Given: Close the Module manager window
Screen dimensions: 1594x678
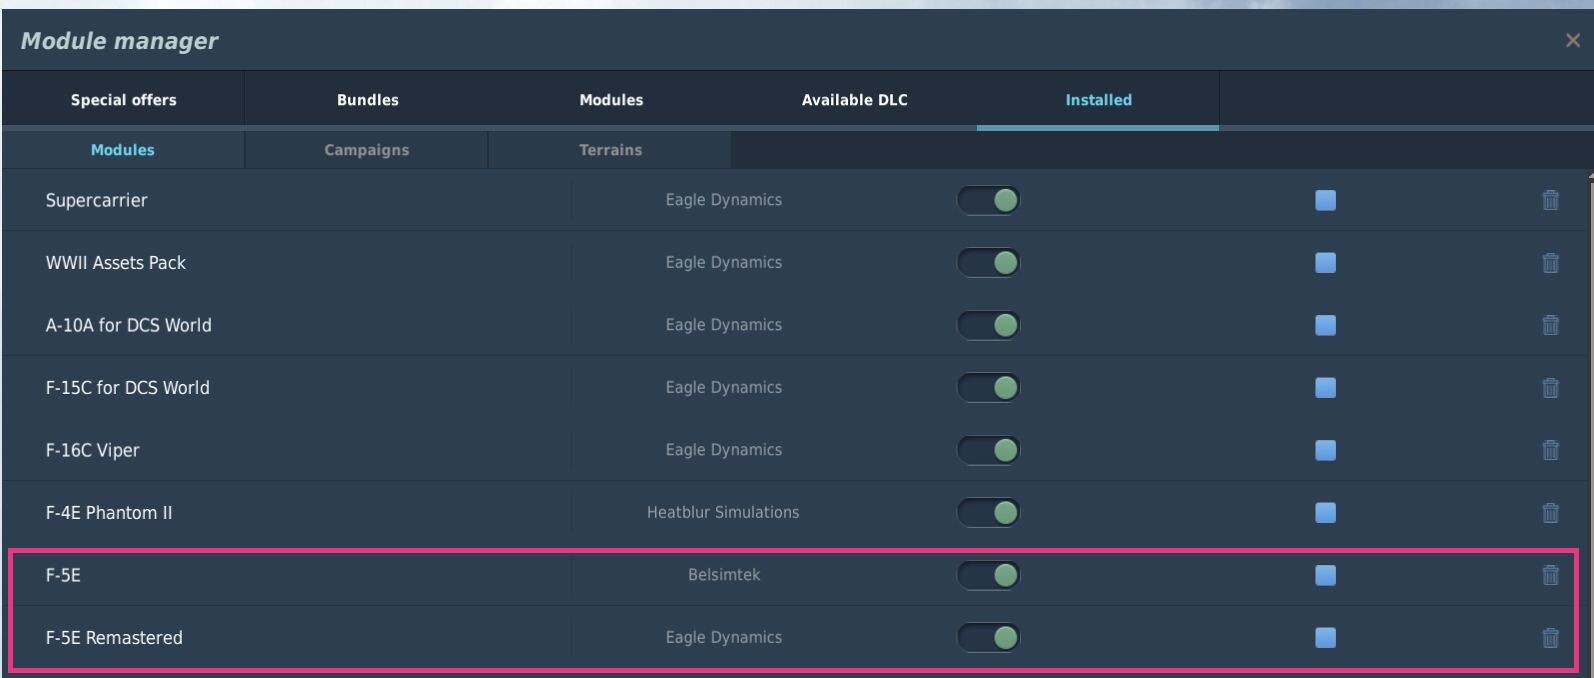Looking at the screenshot, I should pos(1572,41).
